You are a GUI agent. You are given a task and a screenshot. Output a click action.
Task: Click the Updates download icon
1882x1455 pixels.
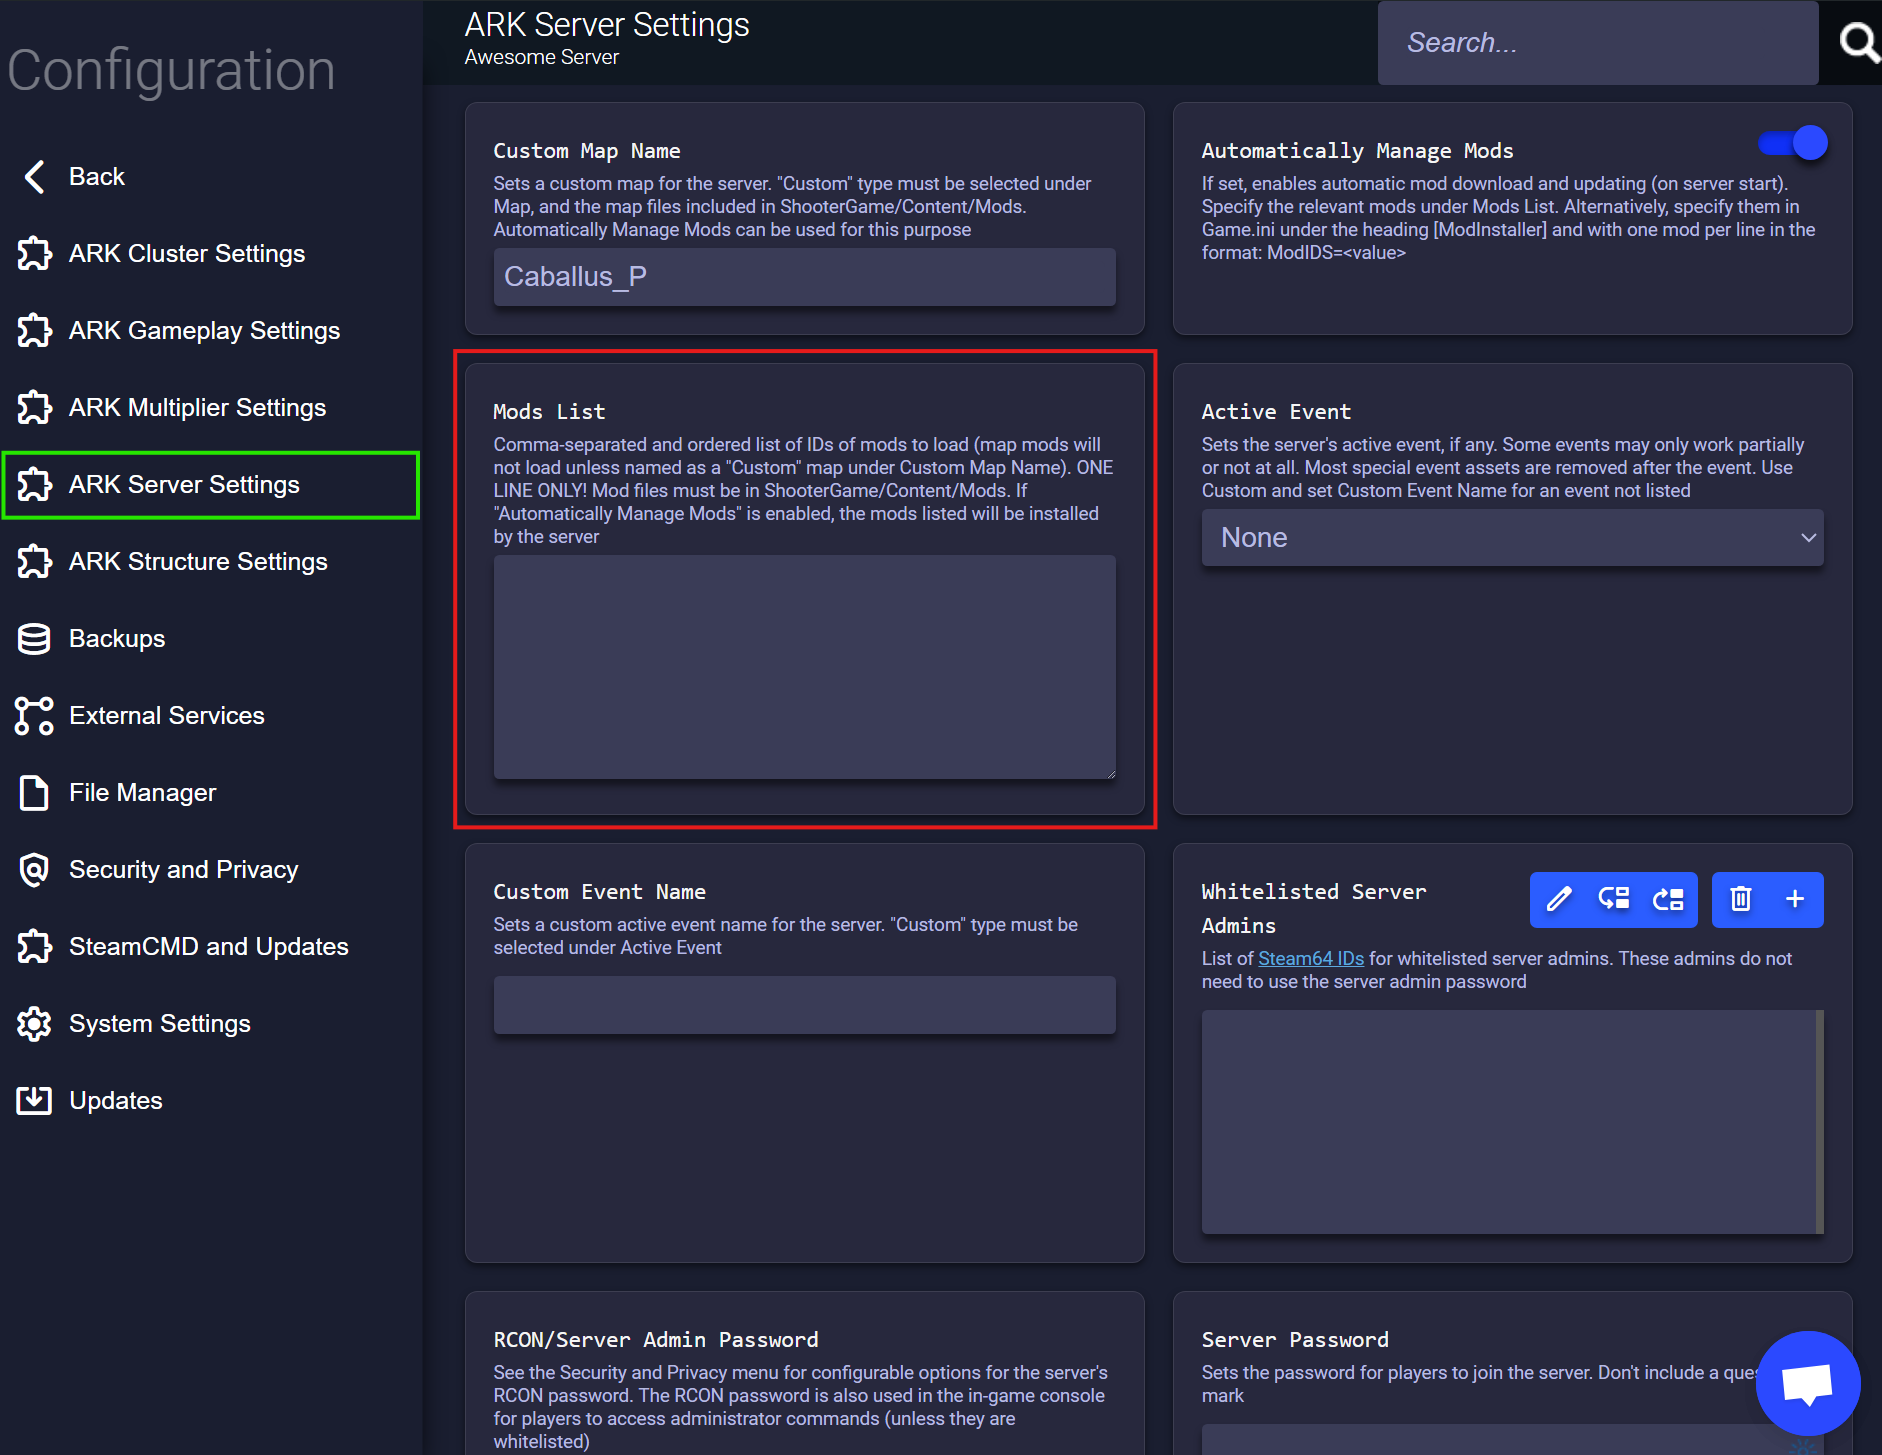click(34, 1100)
